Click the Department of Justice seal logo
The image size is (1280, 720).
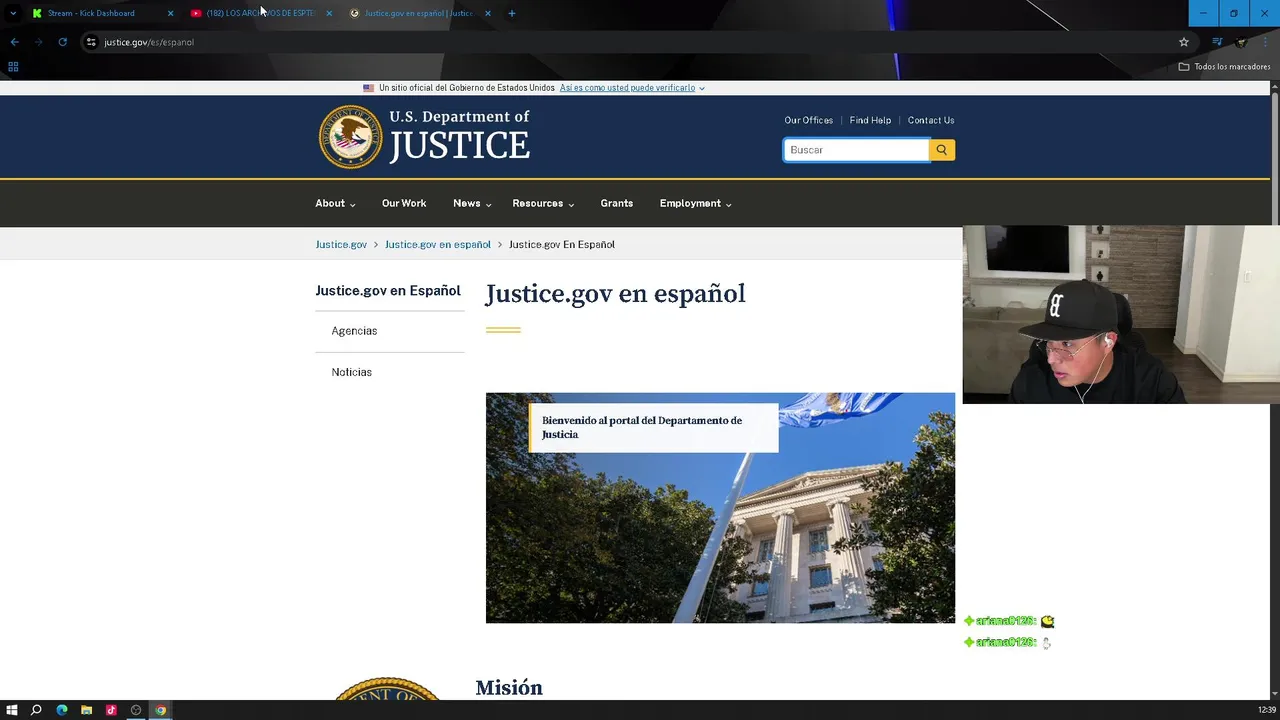(350, 136)
